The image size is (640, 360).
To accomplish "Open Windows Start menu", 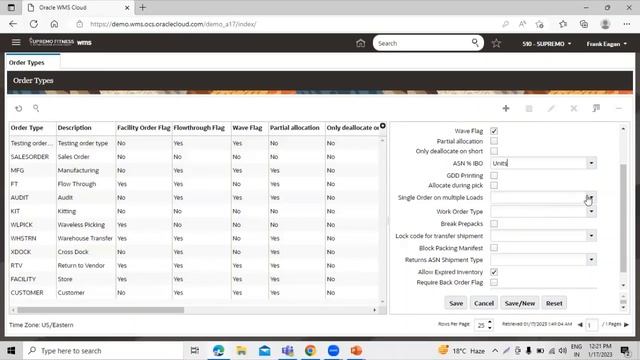I will [x=11, y=351].
